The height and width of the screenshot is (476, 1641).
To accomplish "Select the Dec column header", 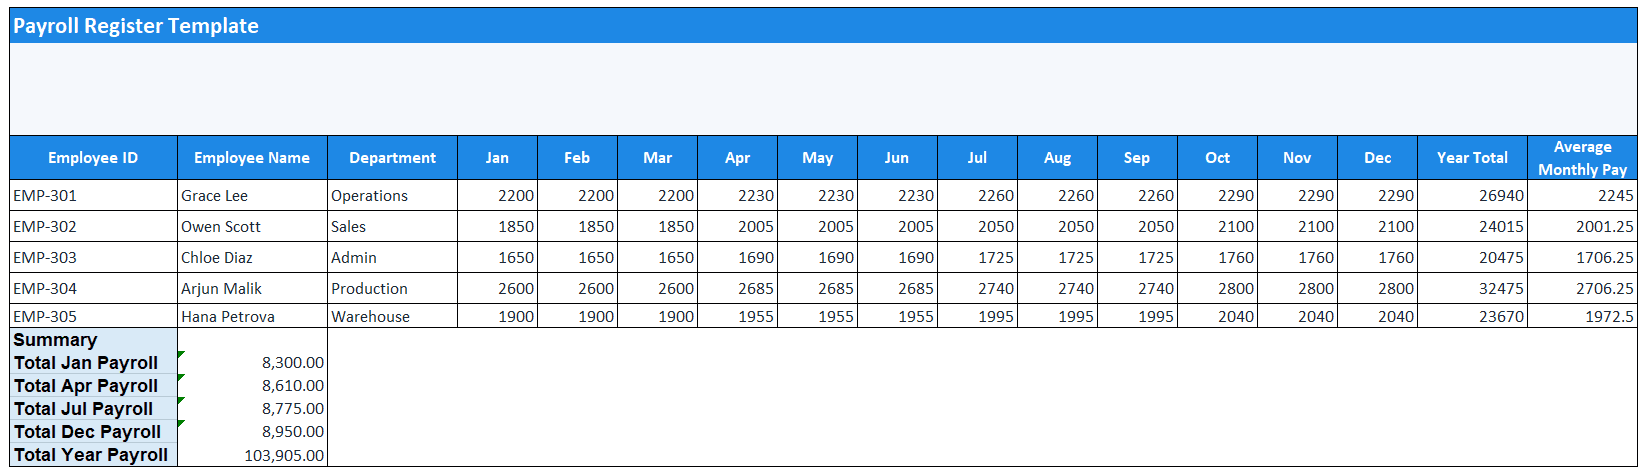I will [1377, 158].
